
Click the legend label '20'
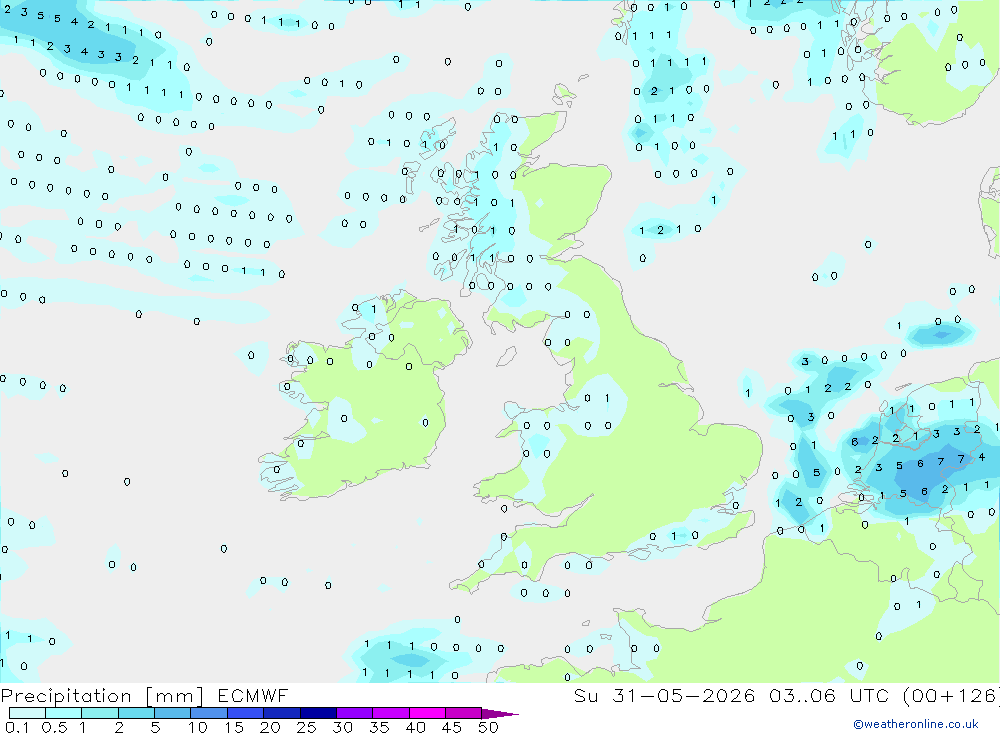click(270, 727)
